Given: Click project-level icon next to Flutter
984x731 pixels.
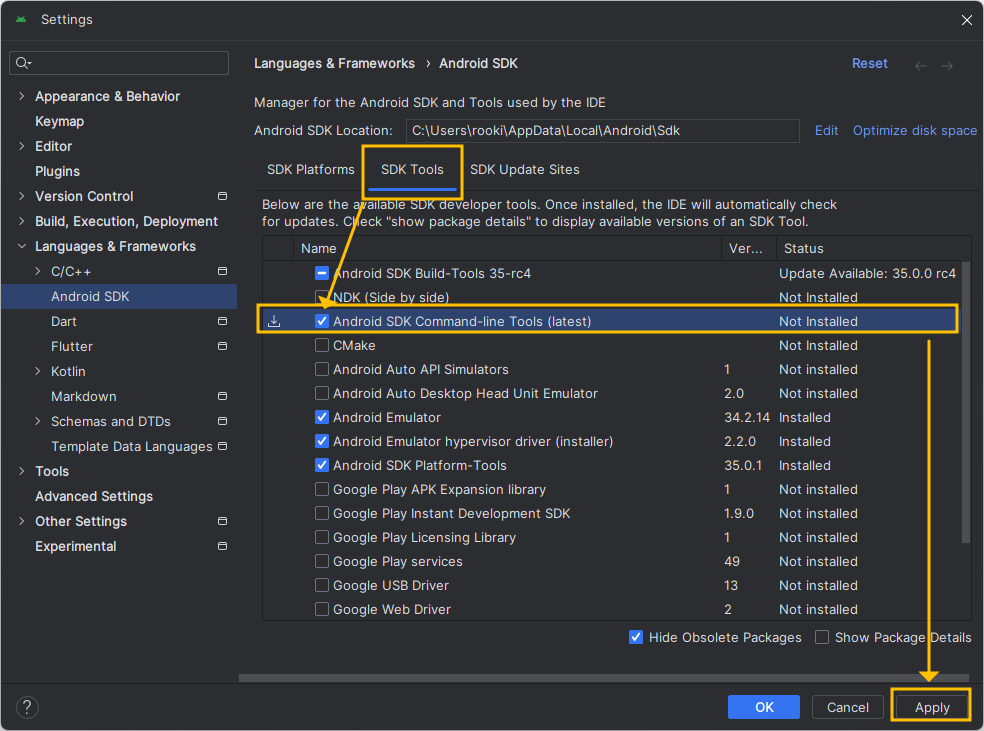Looking at the screenshot, I should [222, 346].
